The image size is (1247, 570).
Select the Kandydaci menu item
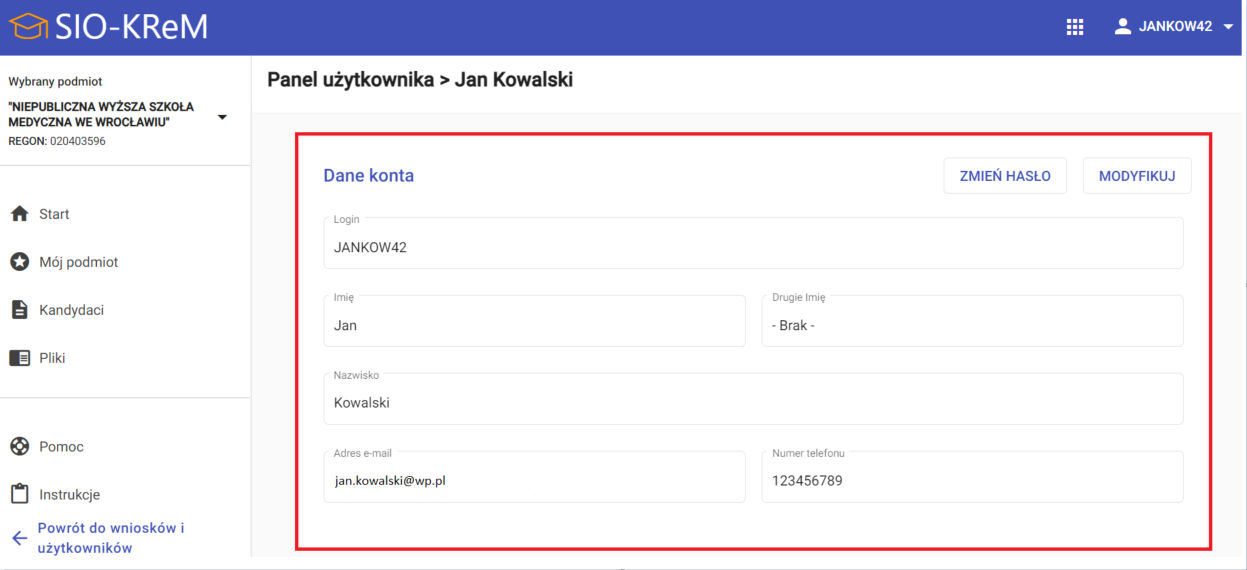[71, 310]
